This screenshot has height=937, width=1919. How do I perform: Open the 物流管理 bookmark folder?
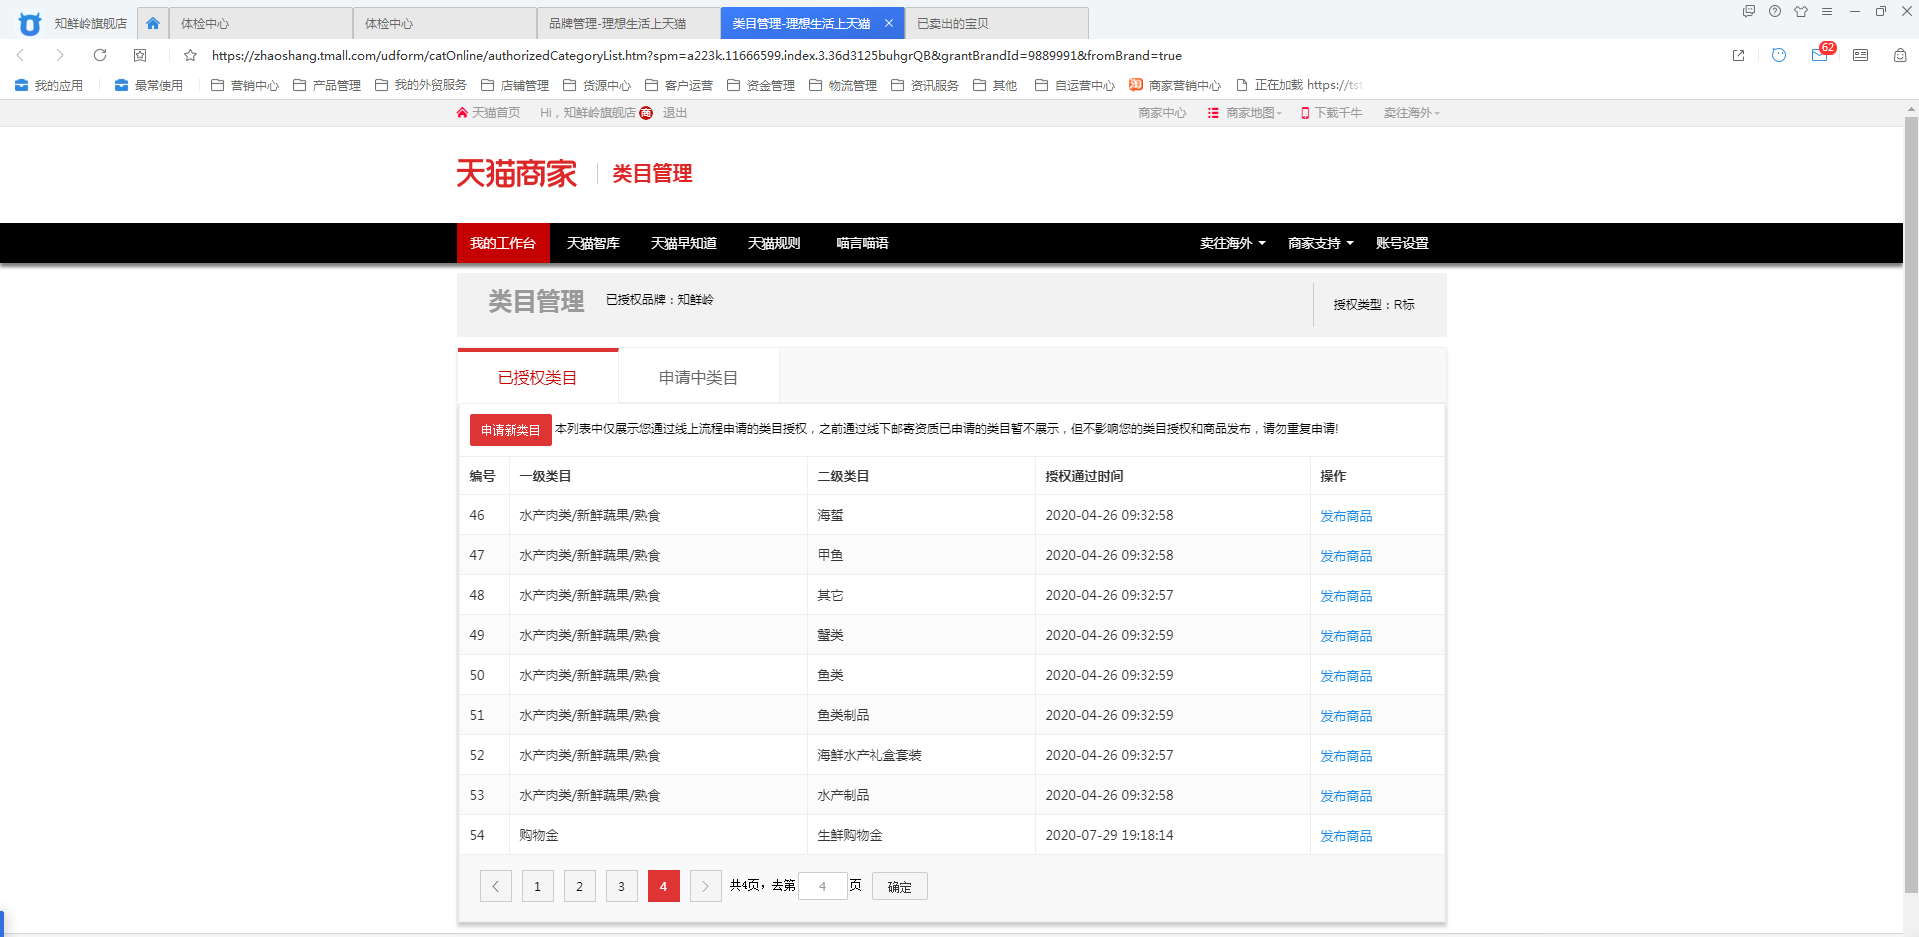[x=843, y=85]
